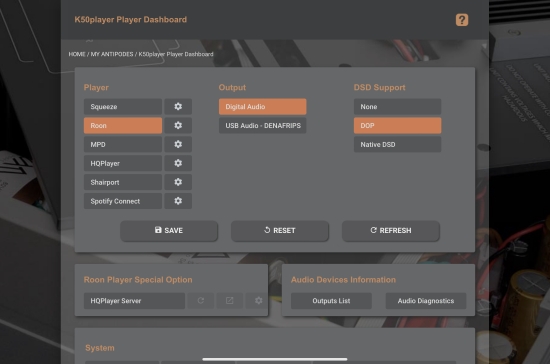This screenshot has height=364, width=550.
Task: Click open-external icon beside HQPlayer Server
Action: pyautogui.click(x=229, y=301)
